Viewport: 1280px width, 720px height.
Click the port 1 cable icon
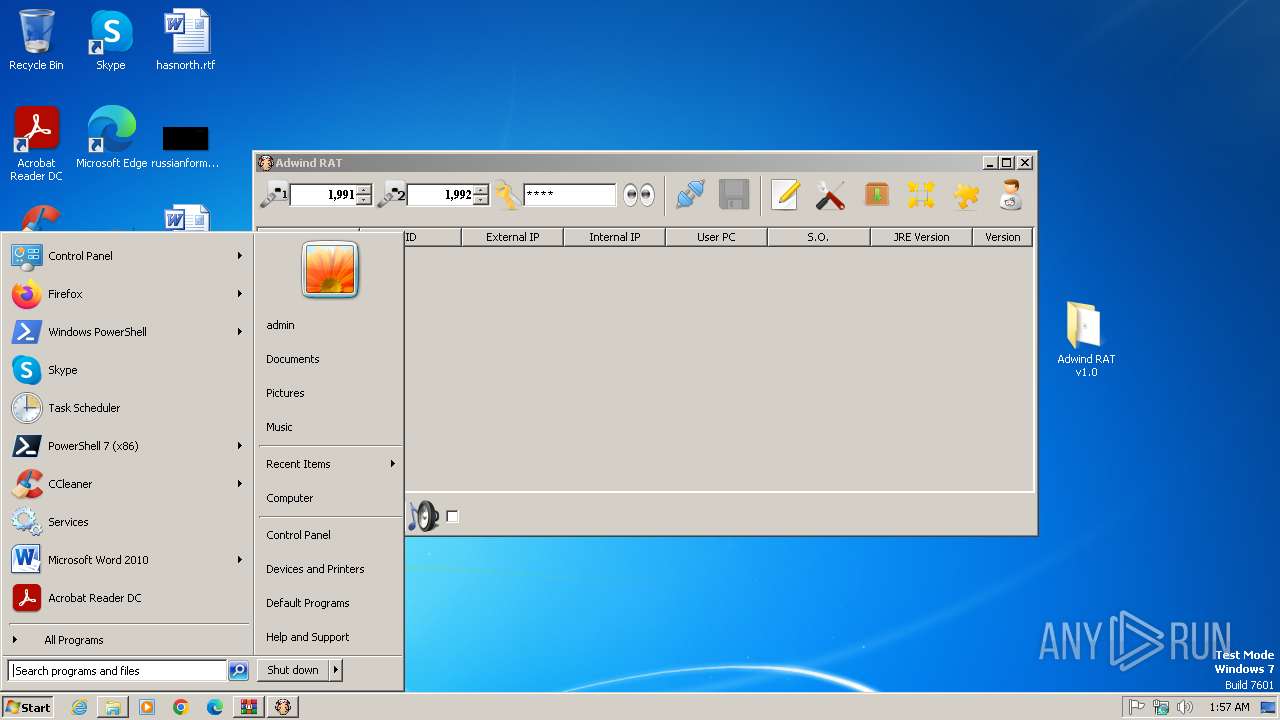(x=273, y=195)
